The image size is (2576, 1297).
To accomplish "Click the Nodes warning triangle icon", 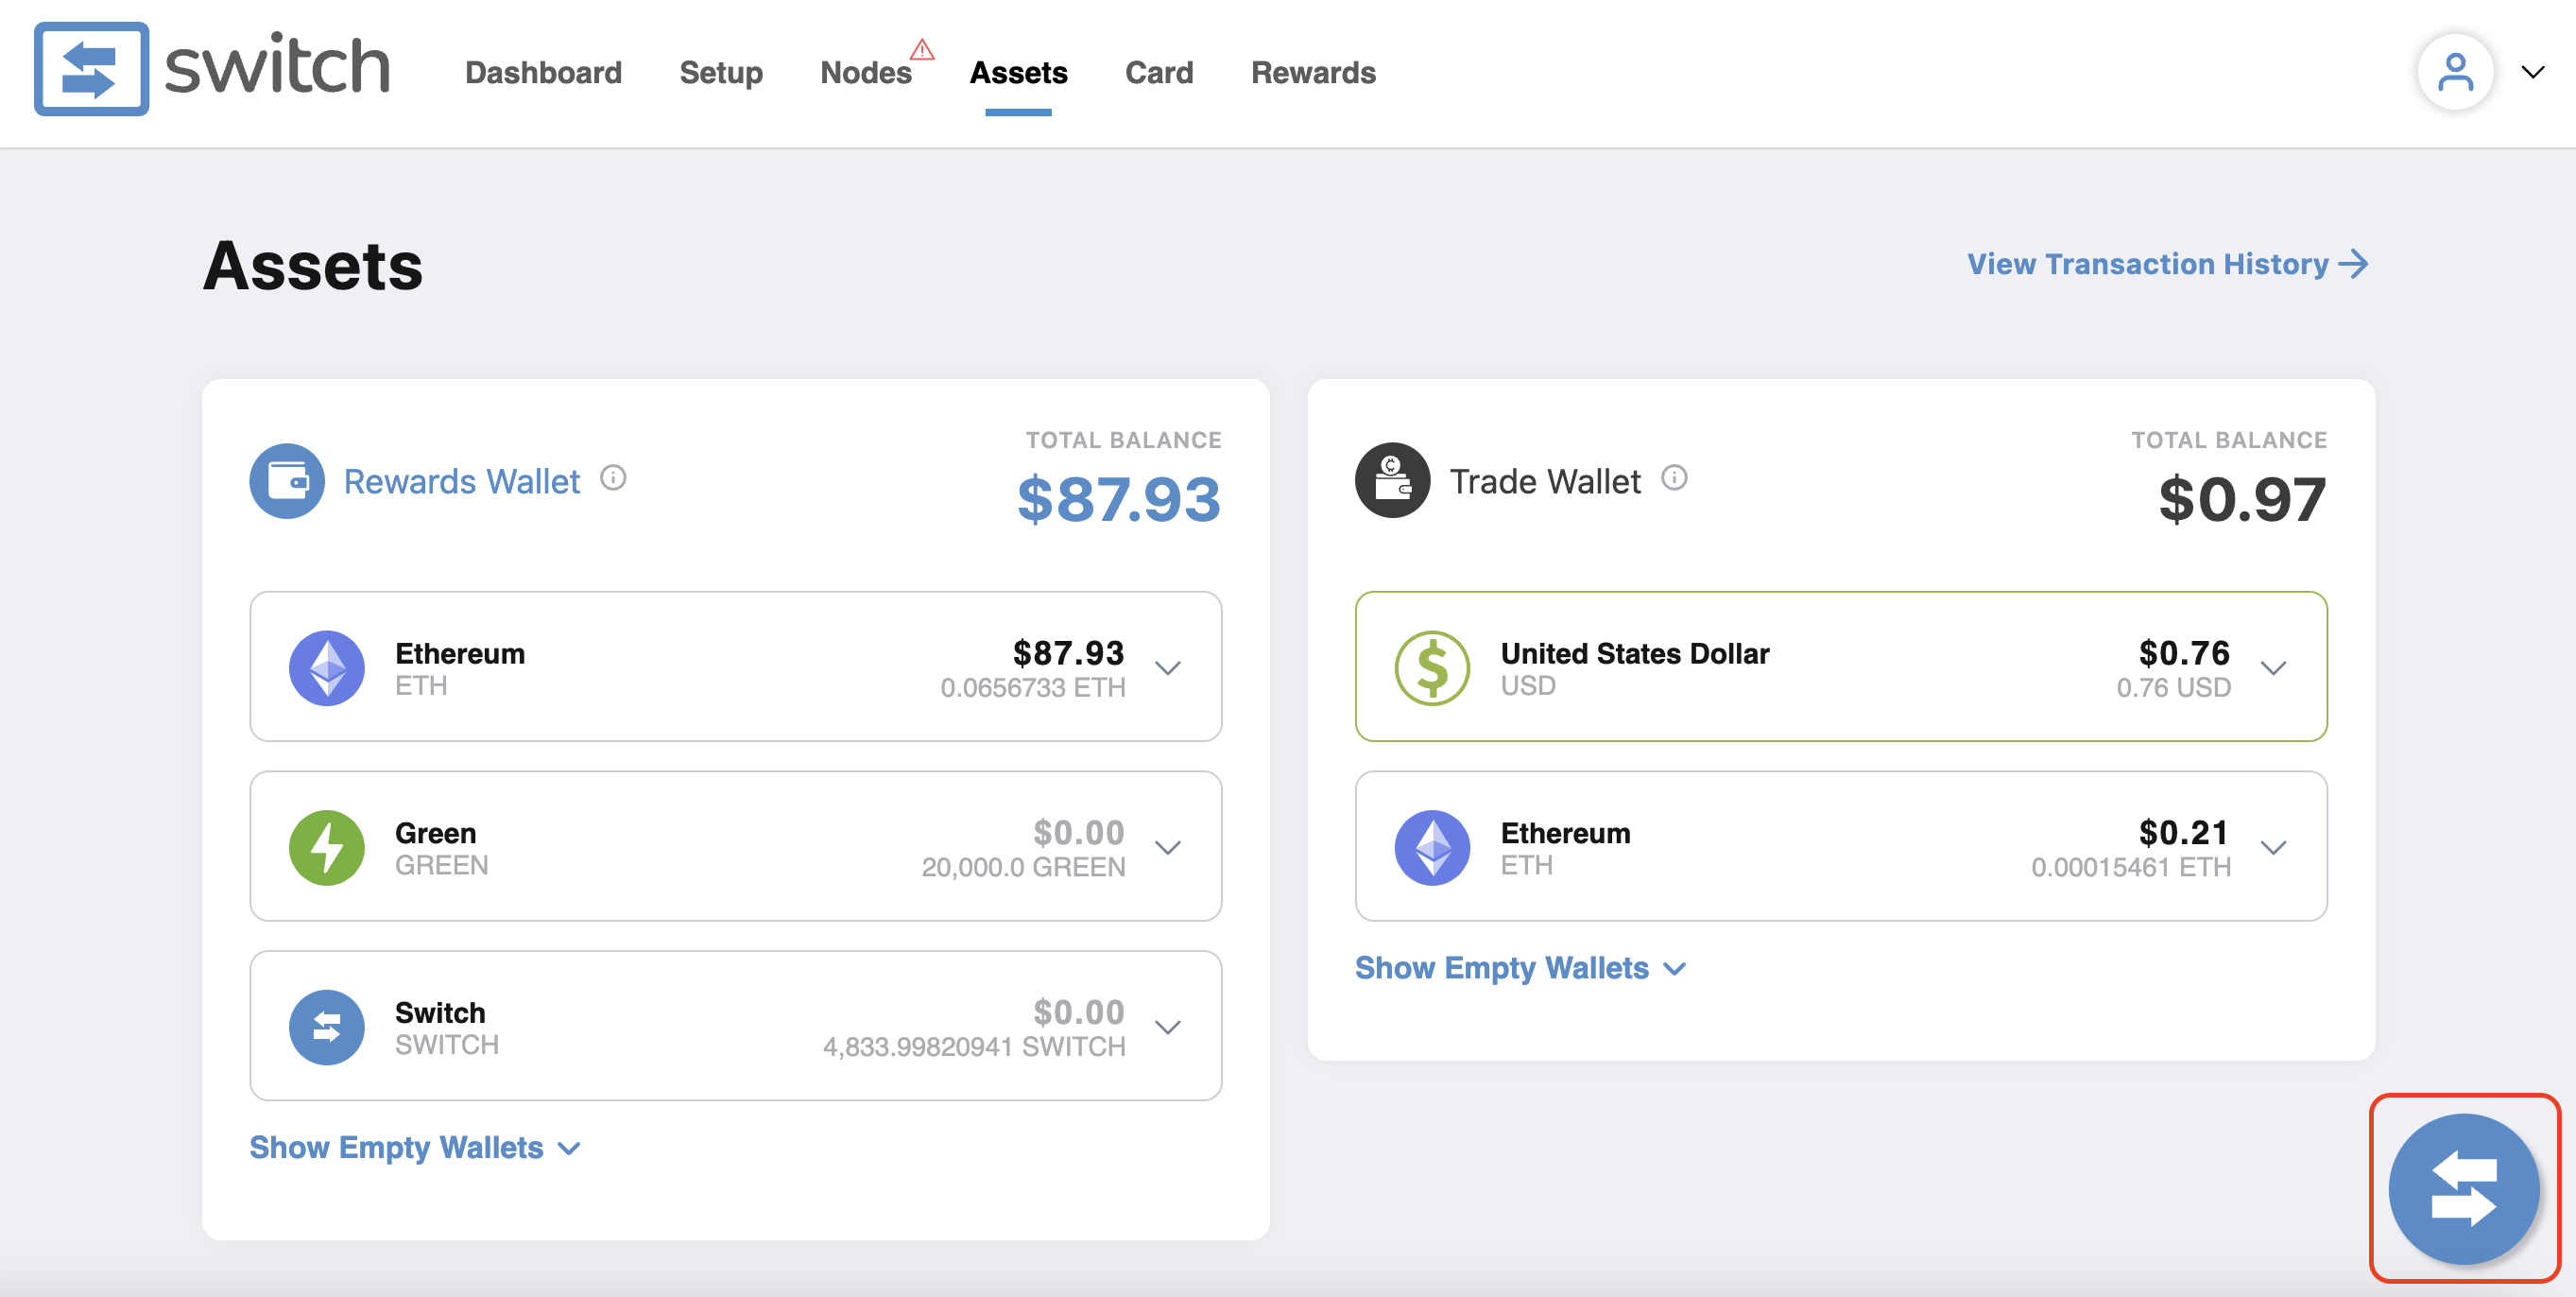I will [x=922, y=49].
